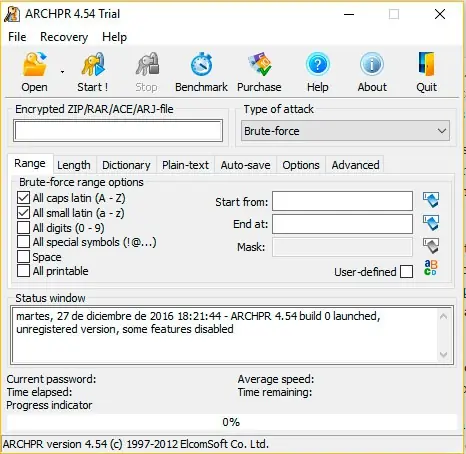
Task: Switch to the Range tab
Action: tap(30, 164)
